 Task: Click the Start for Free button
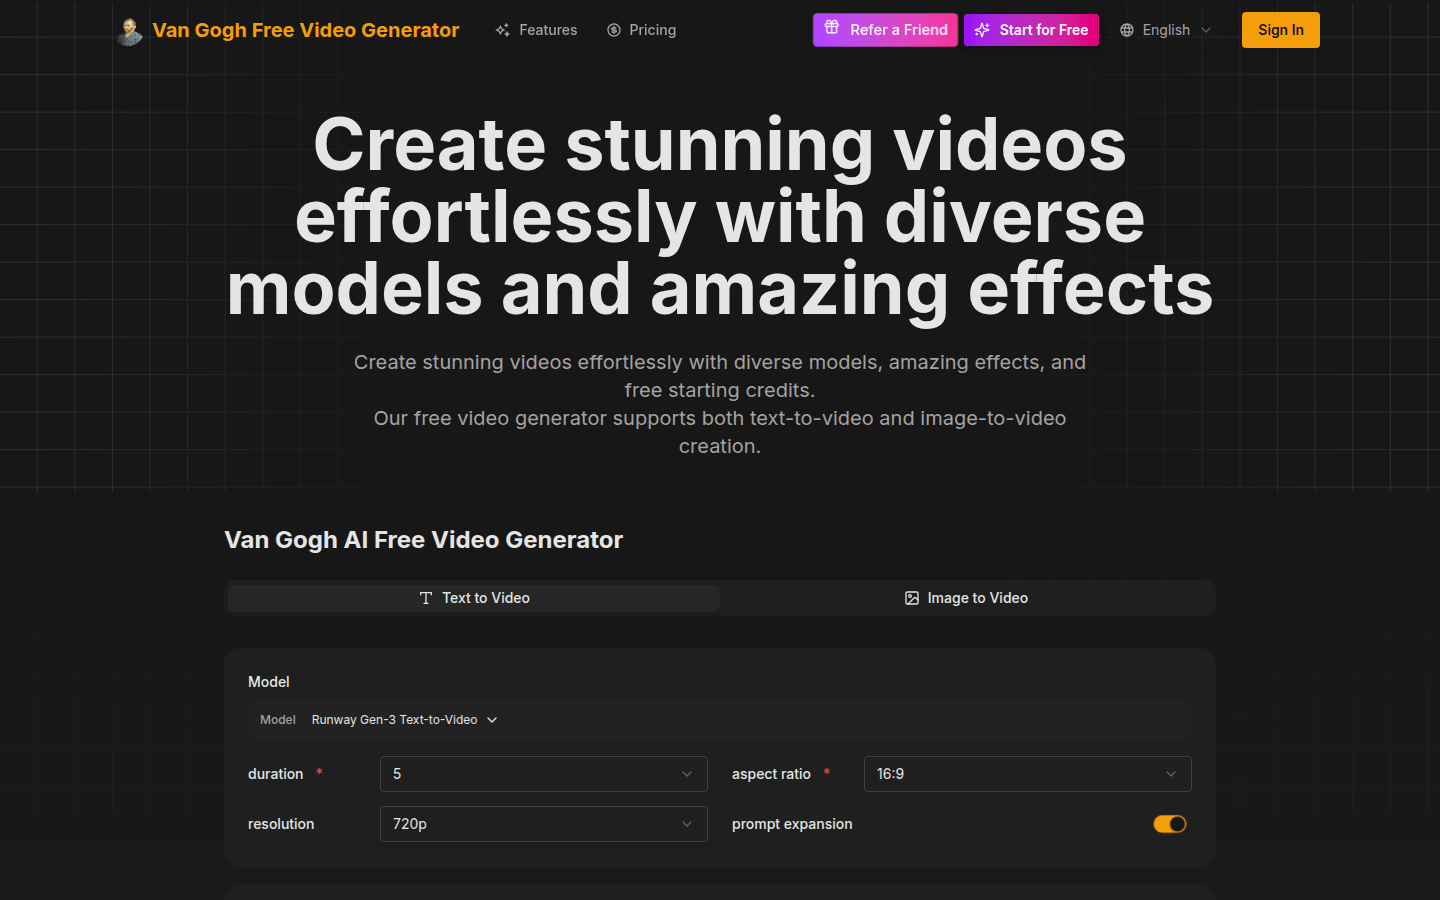tap(1031, 30)
